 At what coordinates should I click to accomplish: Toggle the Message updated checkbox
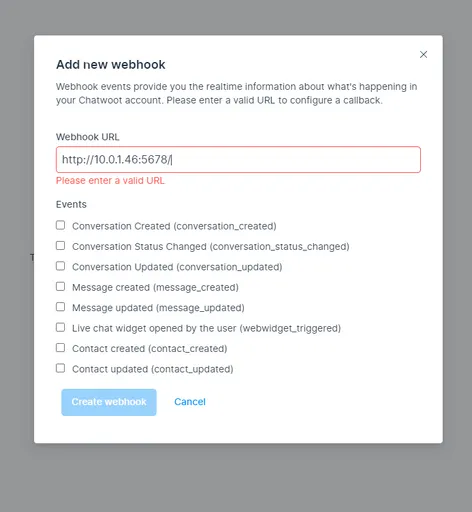click(60, 307)
